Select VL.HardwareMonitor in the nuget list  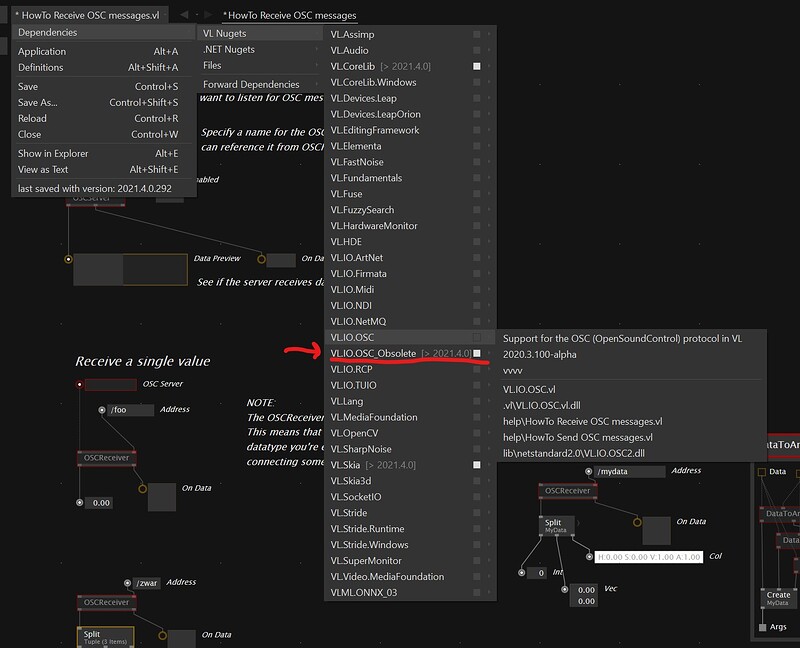410,226
